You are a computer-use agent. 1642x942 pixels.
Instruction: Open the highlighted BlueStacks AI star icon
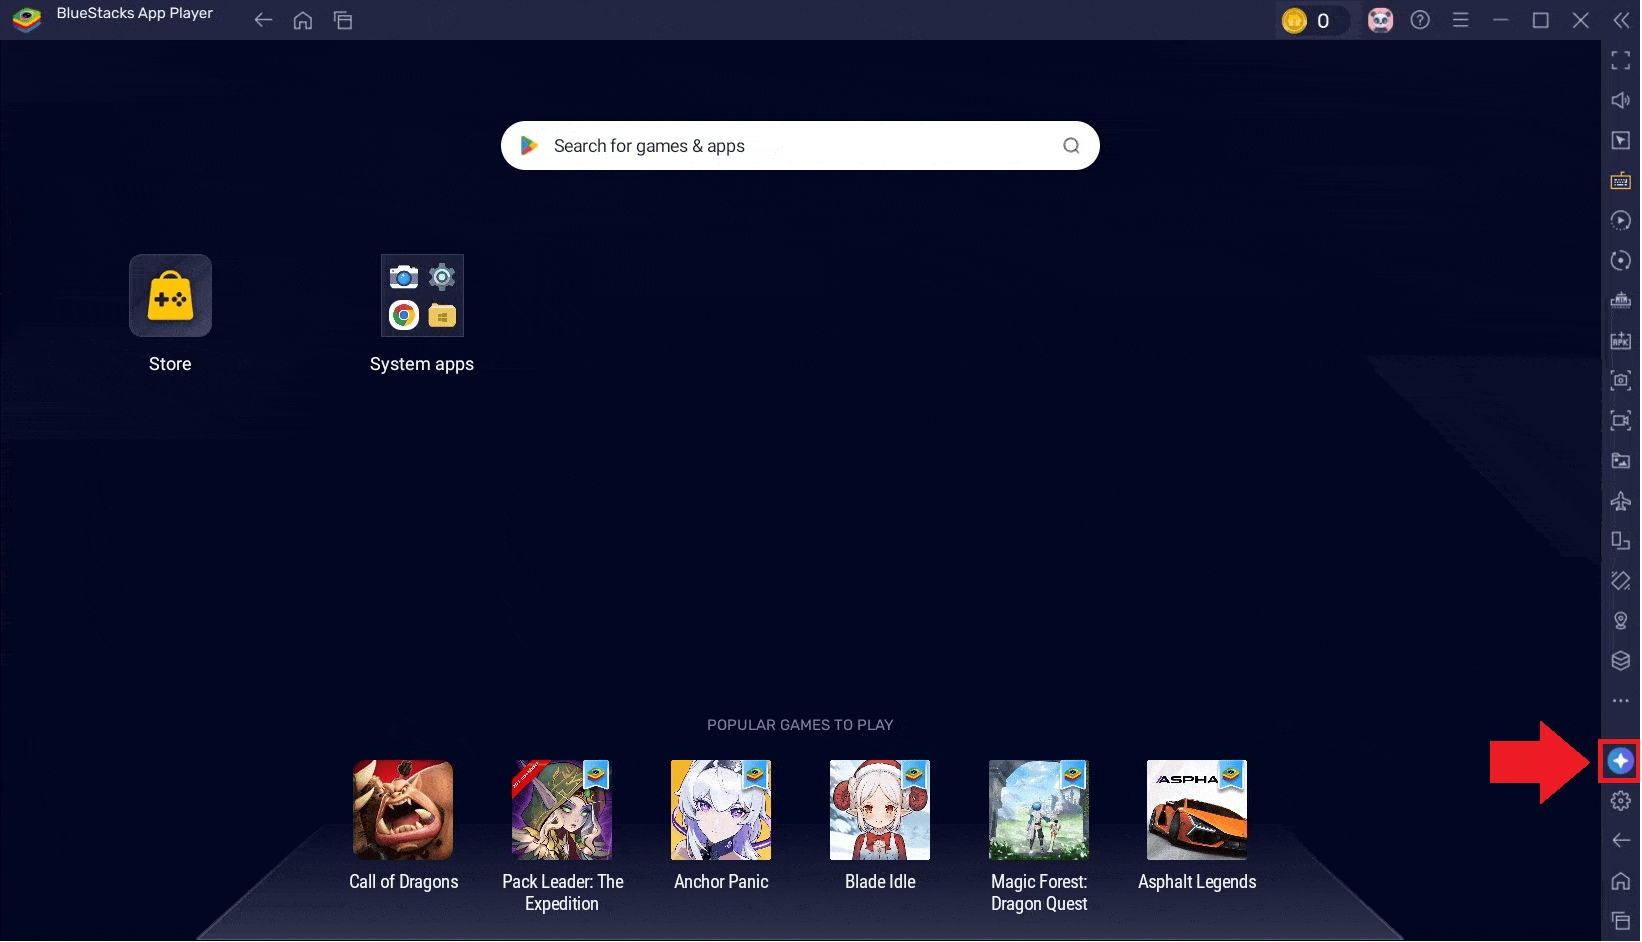point(1620,761)
